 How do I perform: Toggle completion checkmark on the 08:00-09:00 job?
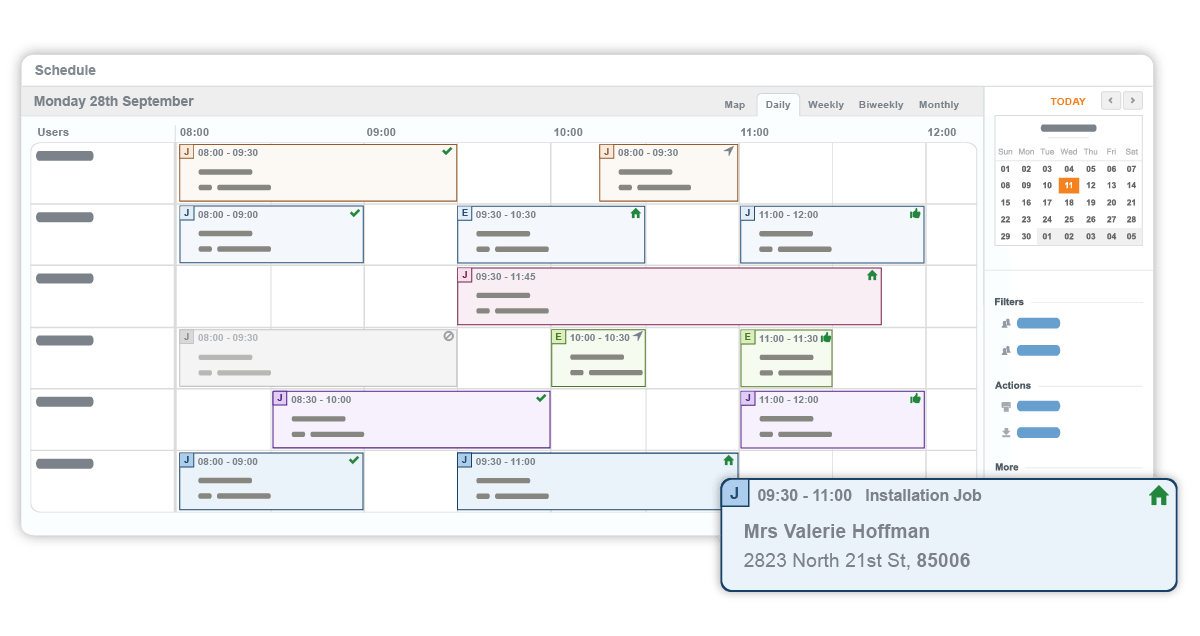pos(353,212)
